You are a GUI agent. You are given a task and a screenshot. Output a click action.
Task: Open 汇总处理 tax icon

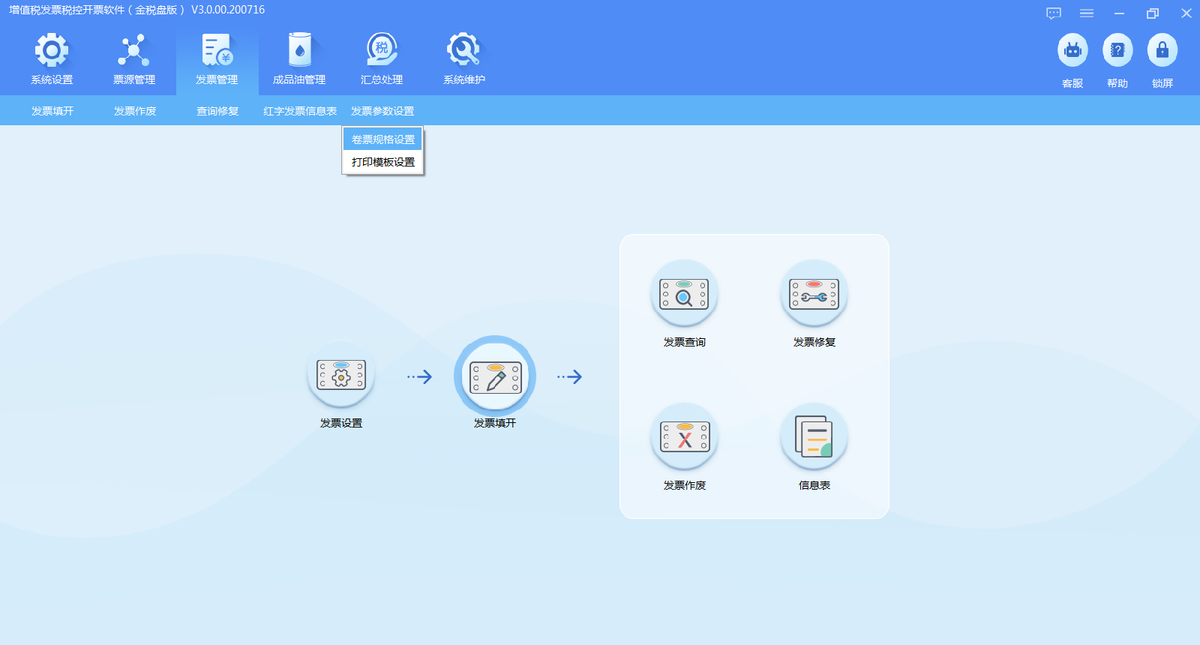382,50
